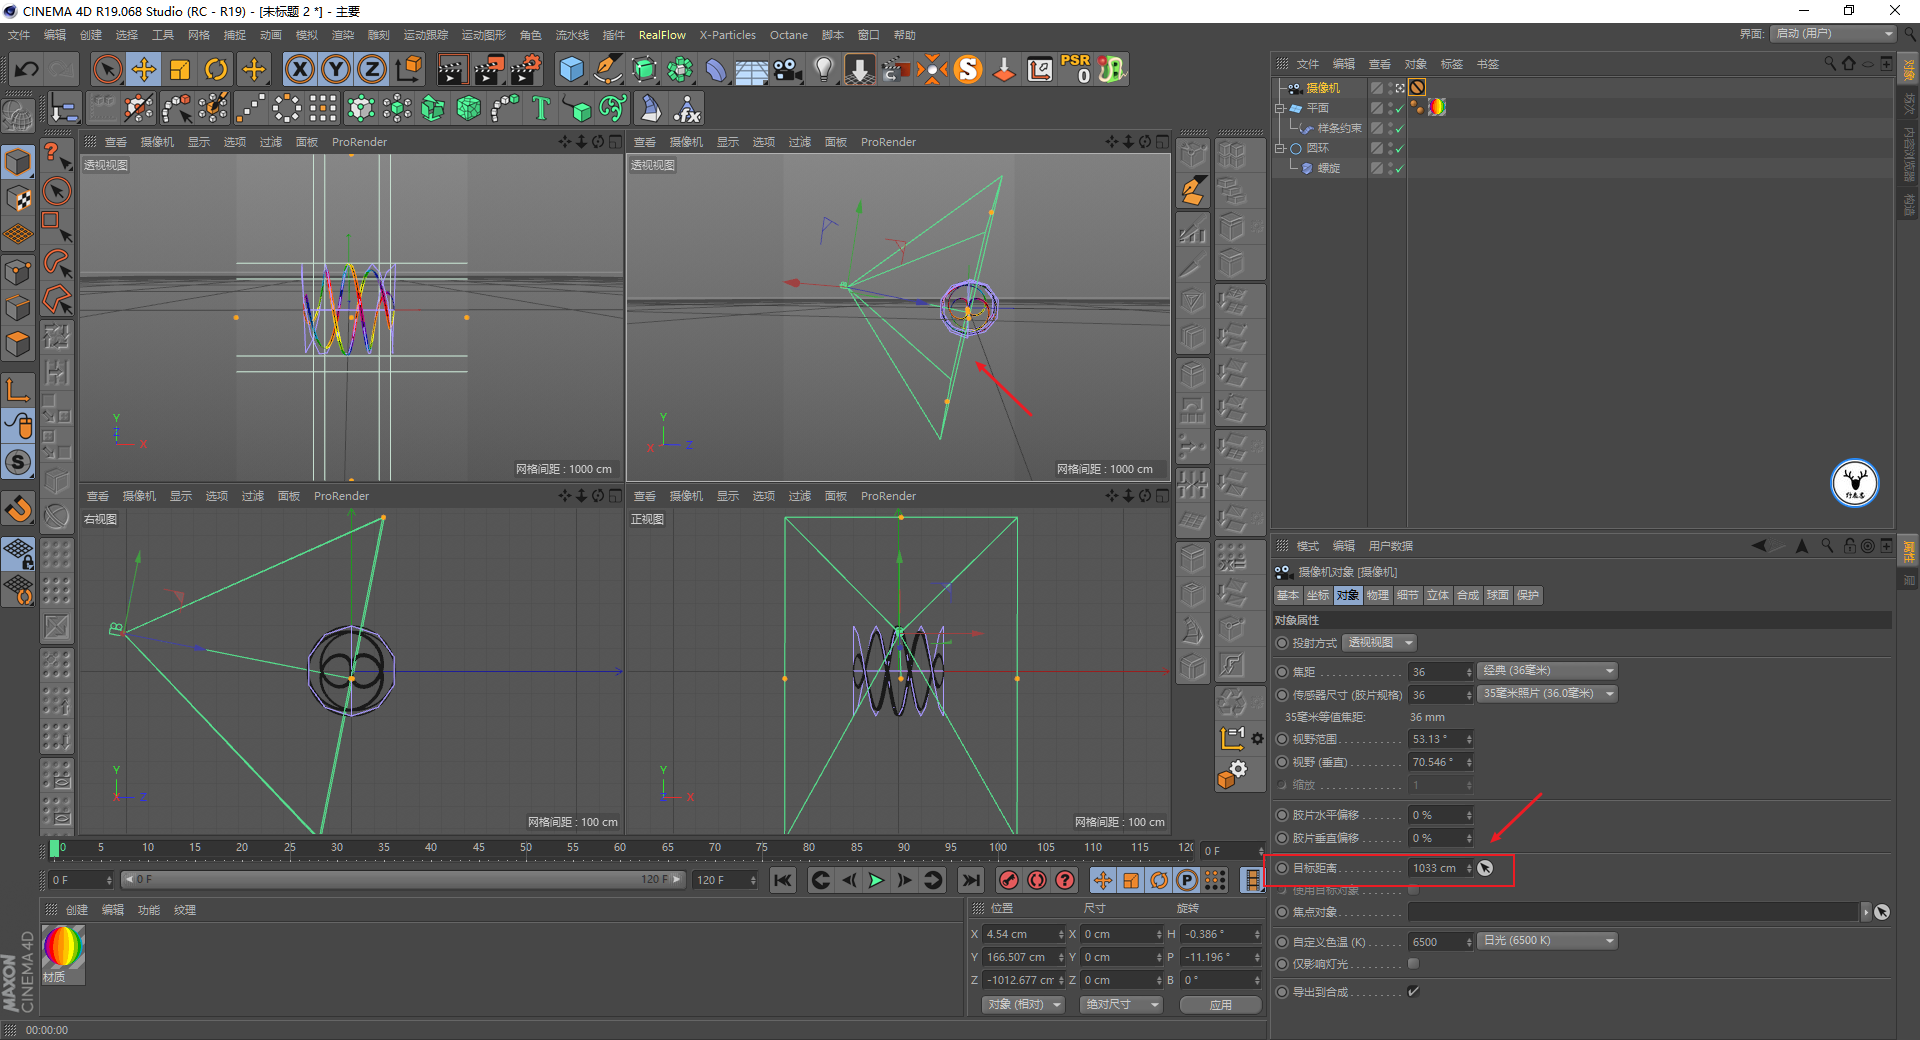The image size is (1920, 1040).
Task: Expand the 平面 object tree node
Action: 1279,108
